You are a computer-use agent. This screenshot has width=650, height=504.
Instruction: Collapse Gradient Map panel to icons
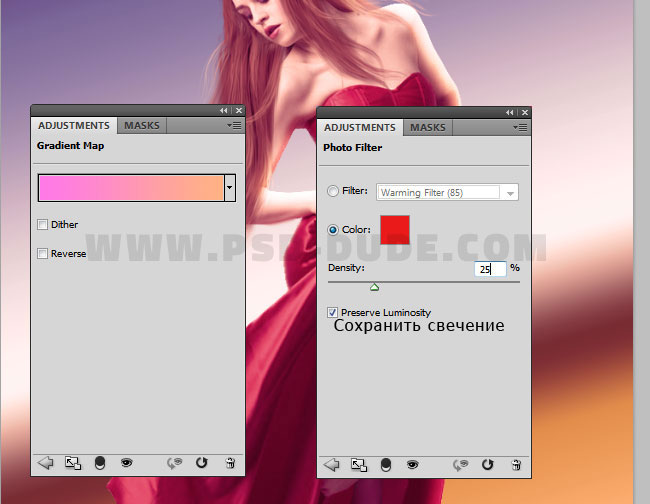pos(224,111)
